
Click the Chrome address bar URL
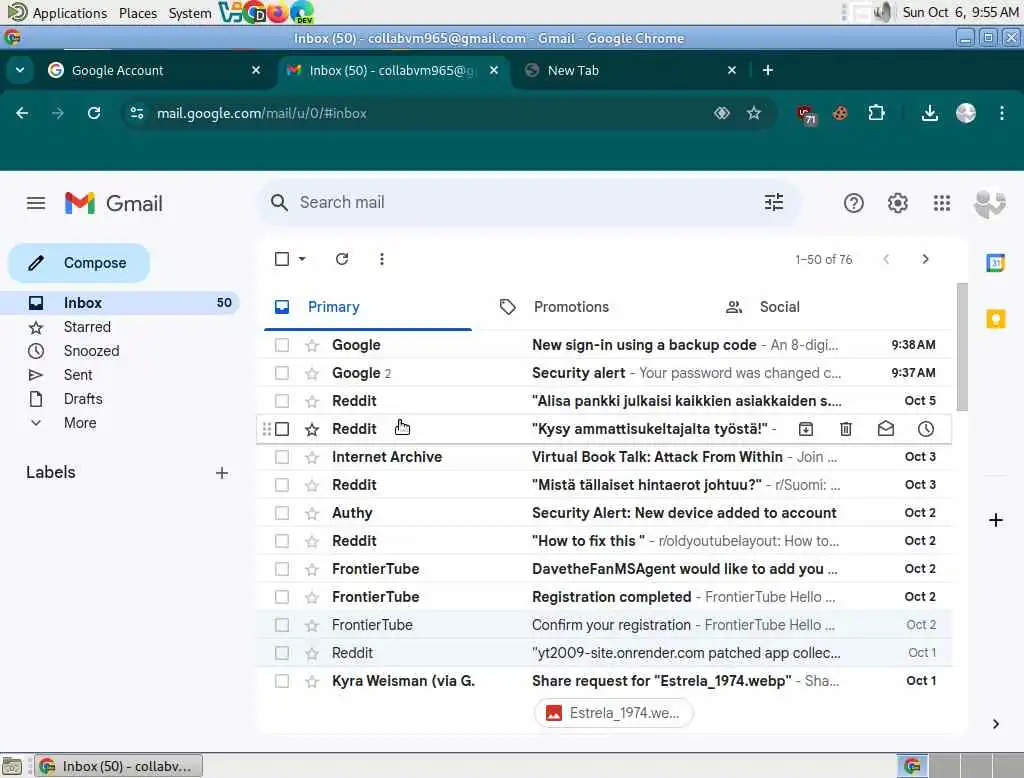pos(261,113)
